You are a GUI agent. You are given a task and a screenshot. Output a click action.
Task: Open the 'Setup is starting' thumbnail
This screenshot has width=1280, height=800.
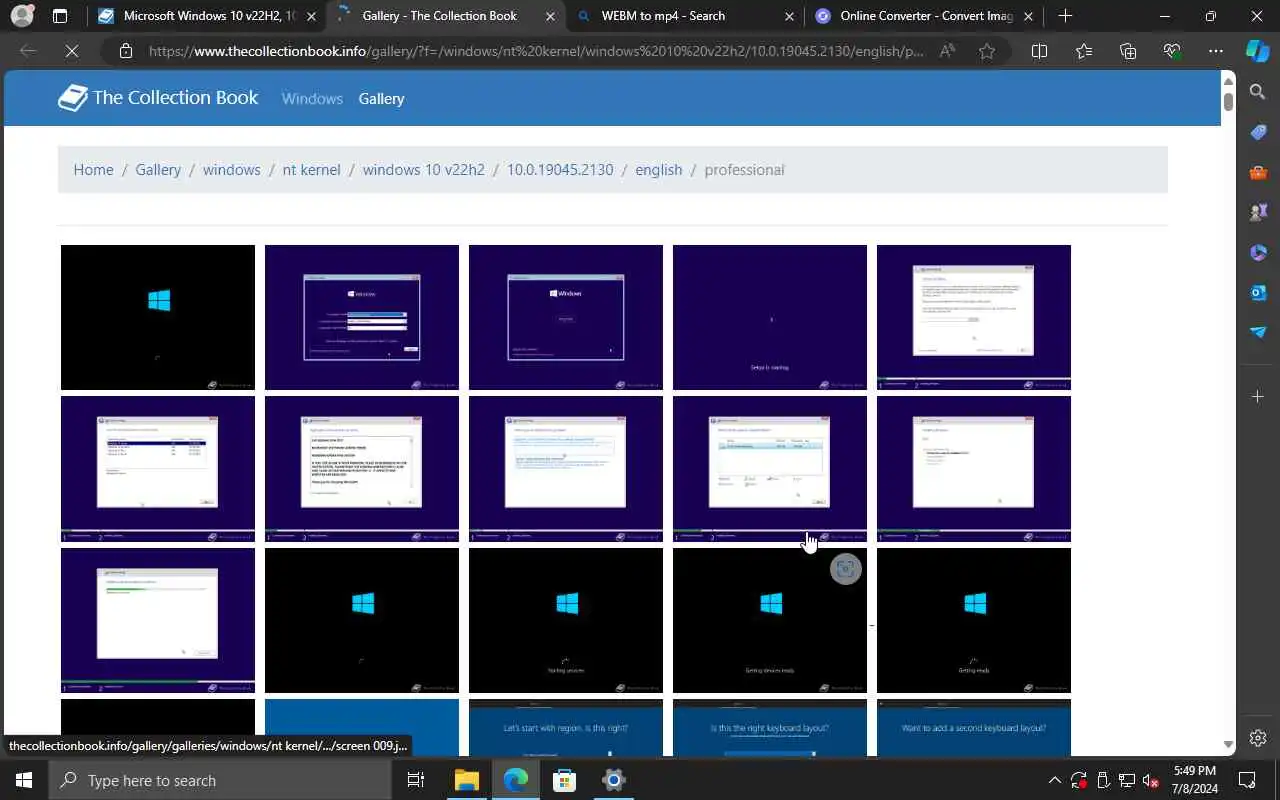click(770, 317)
